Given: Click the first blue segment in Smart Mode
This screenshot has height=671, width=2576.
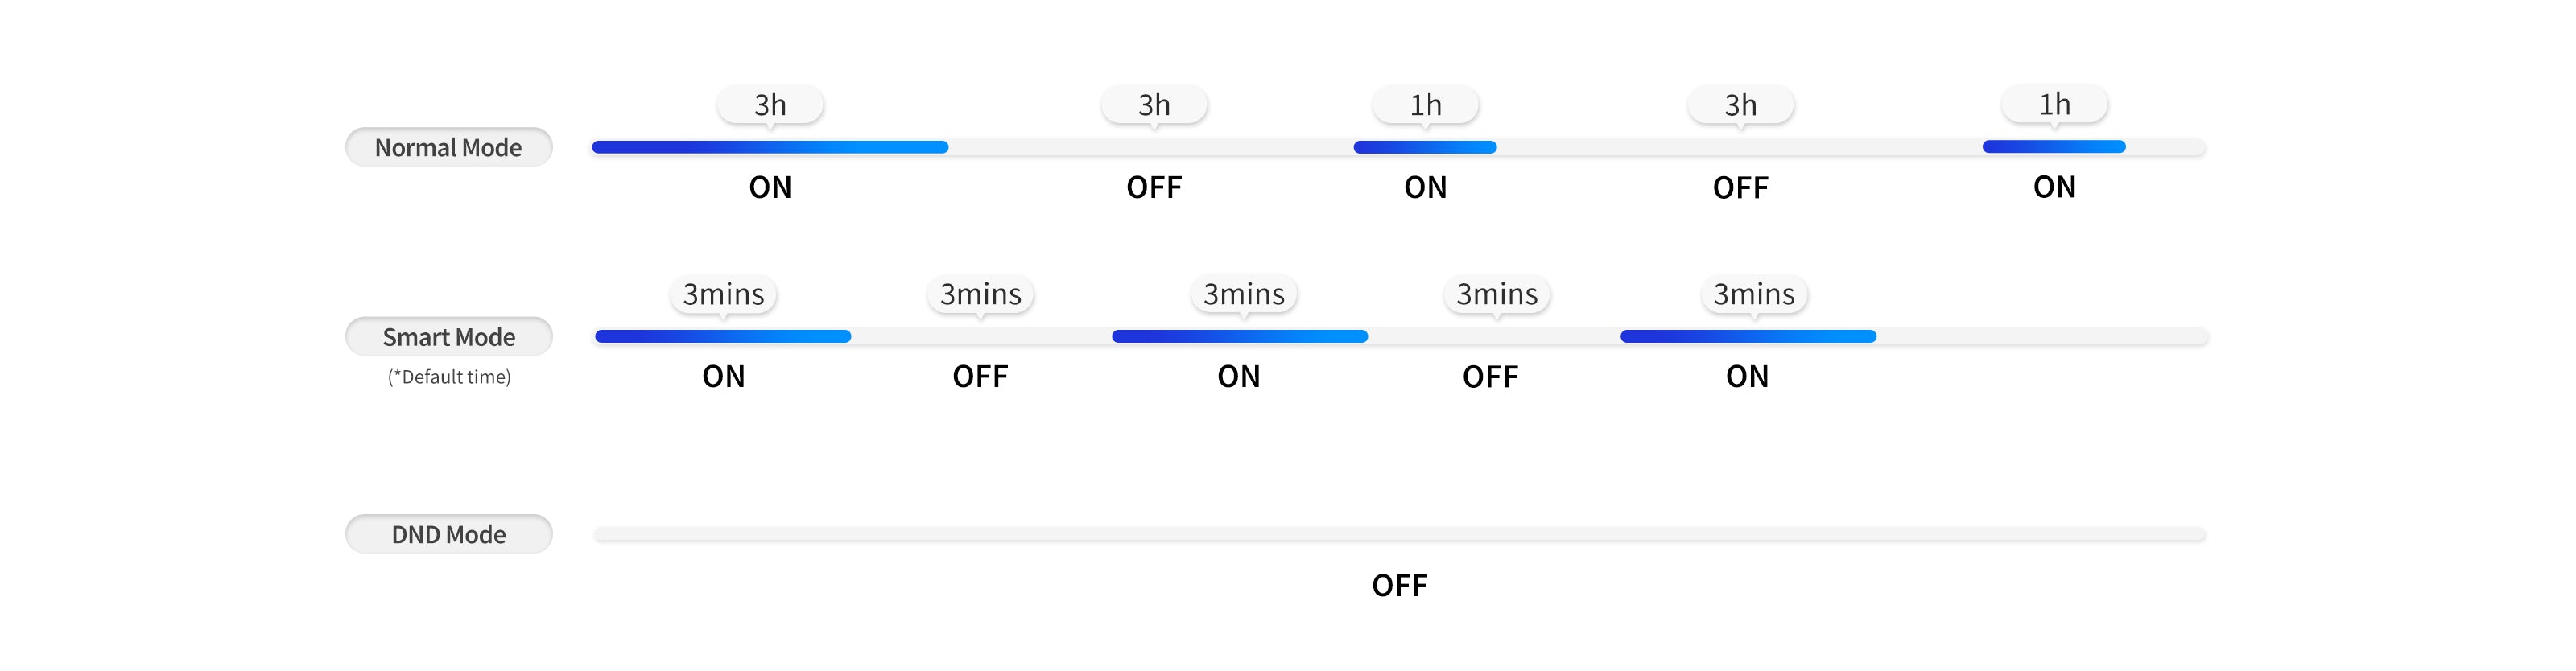Looking at the screenshot, I should coord(723,337).
